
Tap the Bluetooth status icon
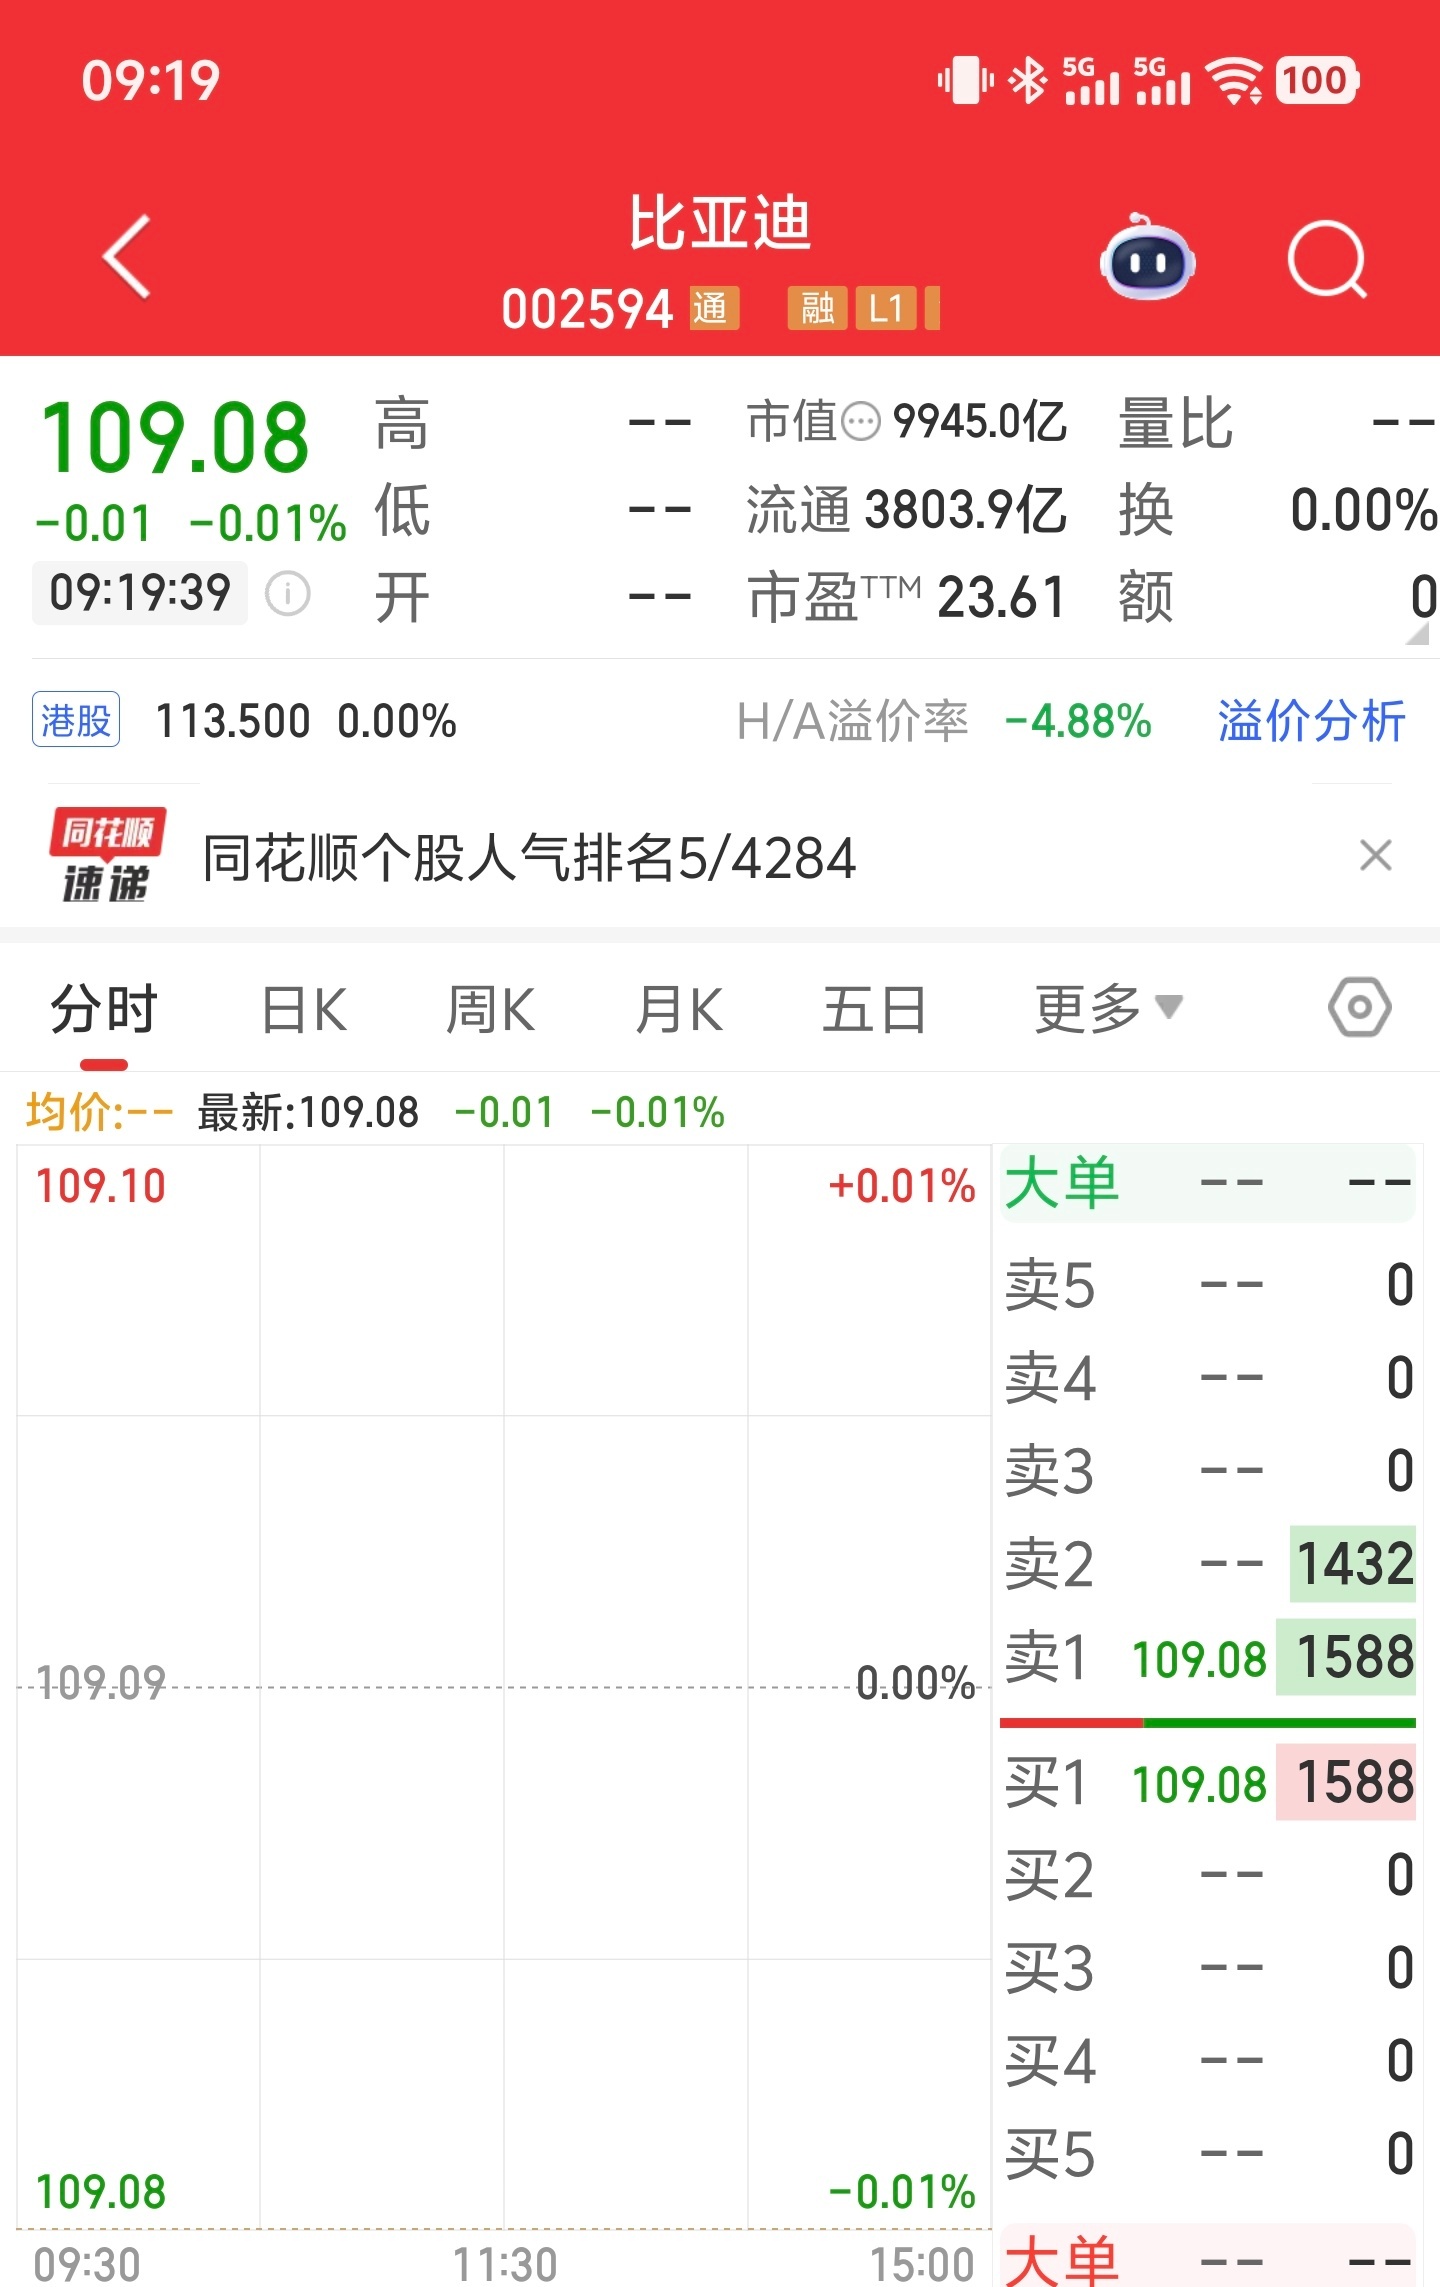[1028, 80]
